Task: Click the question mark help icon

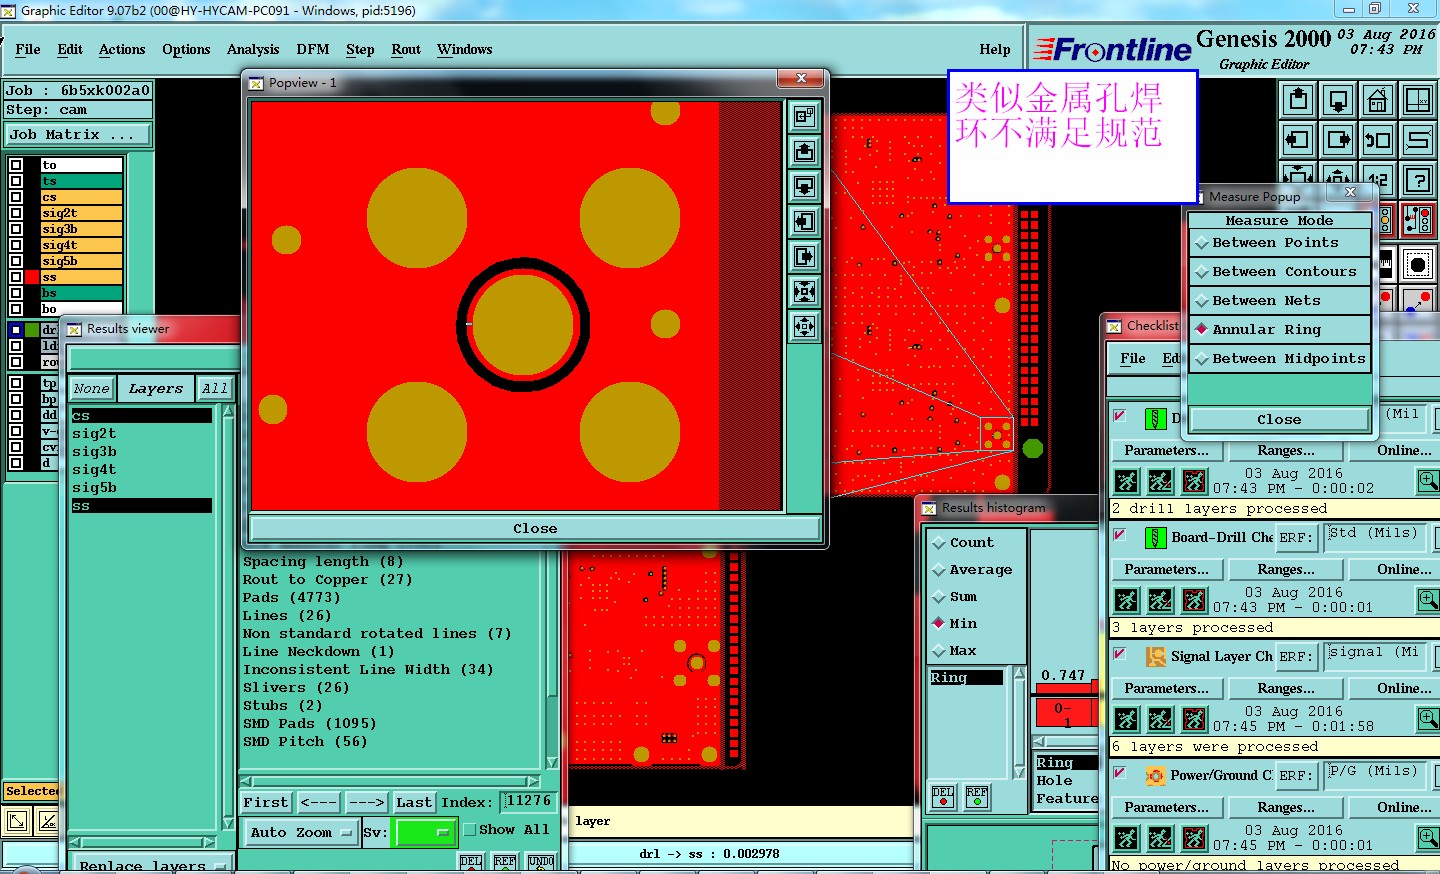Action: tap(1418, 180)
